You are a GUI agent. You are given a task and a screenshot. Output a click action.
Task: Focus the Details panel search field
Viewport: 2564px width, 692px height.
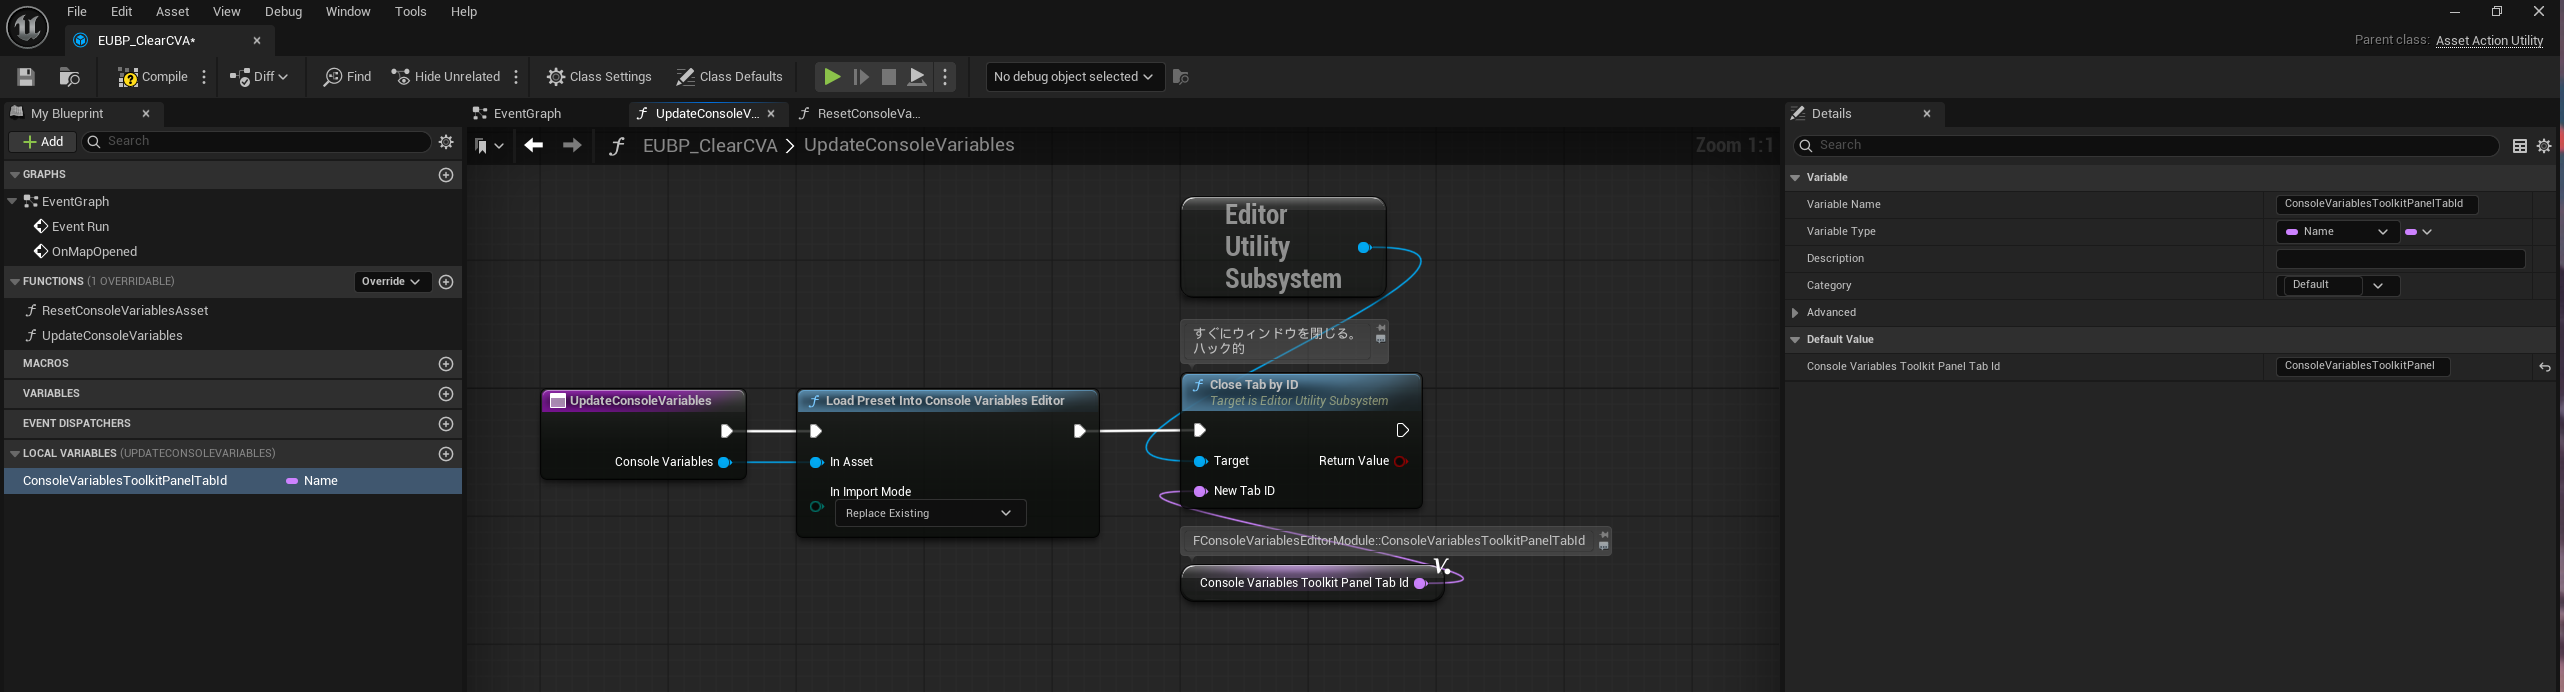point(2145,146)
